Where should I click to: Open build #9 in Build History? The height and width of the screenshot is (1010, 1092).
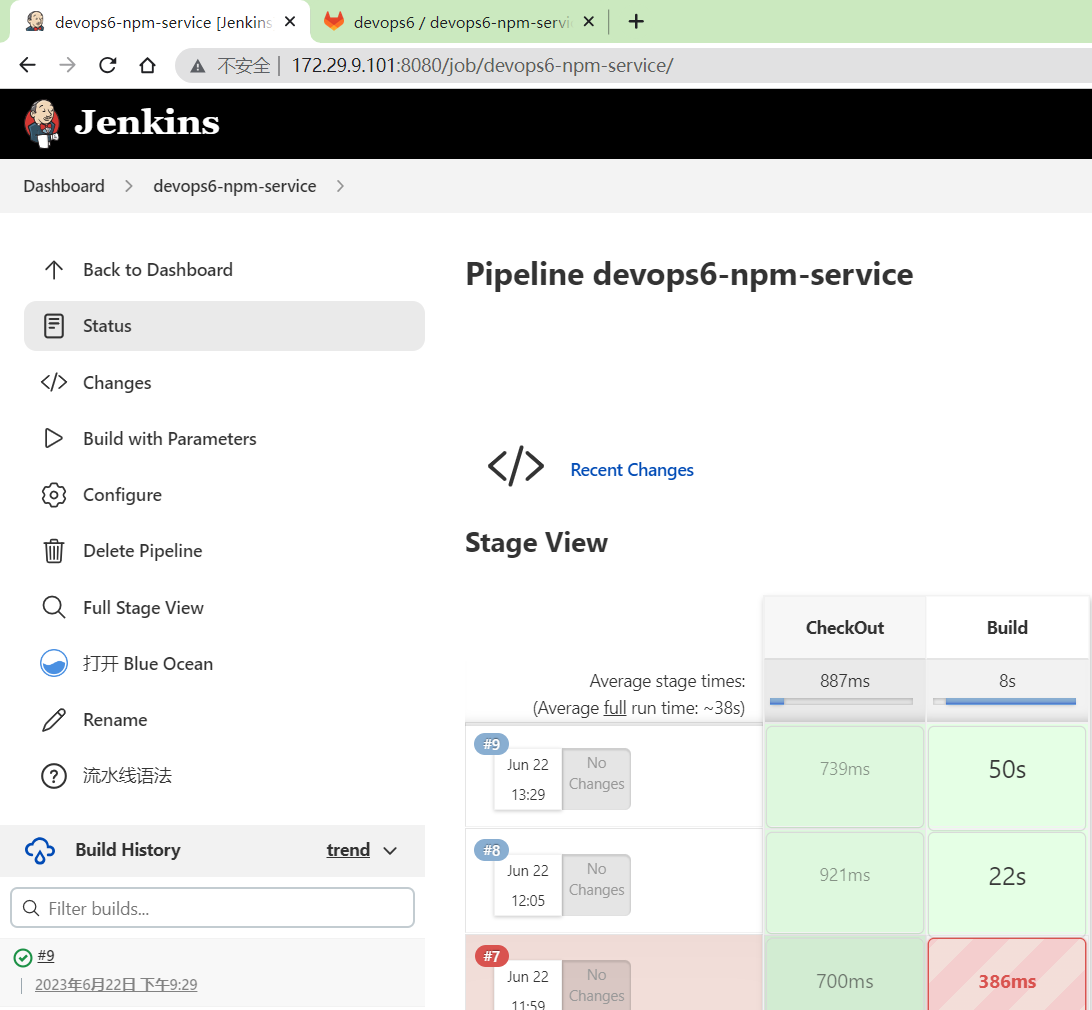tap(46, 956)
